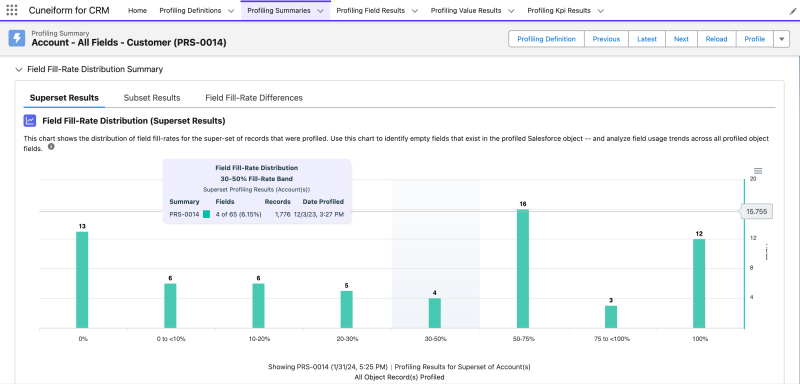Select the Superset Results tab
800x384 pixels.
click(x=64, y=98)
